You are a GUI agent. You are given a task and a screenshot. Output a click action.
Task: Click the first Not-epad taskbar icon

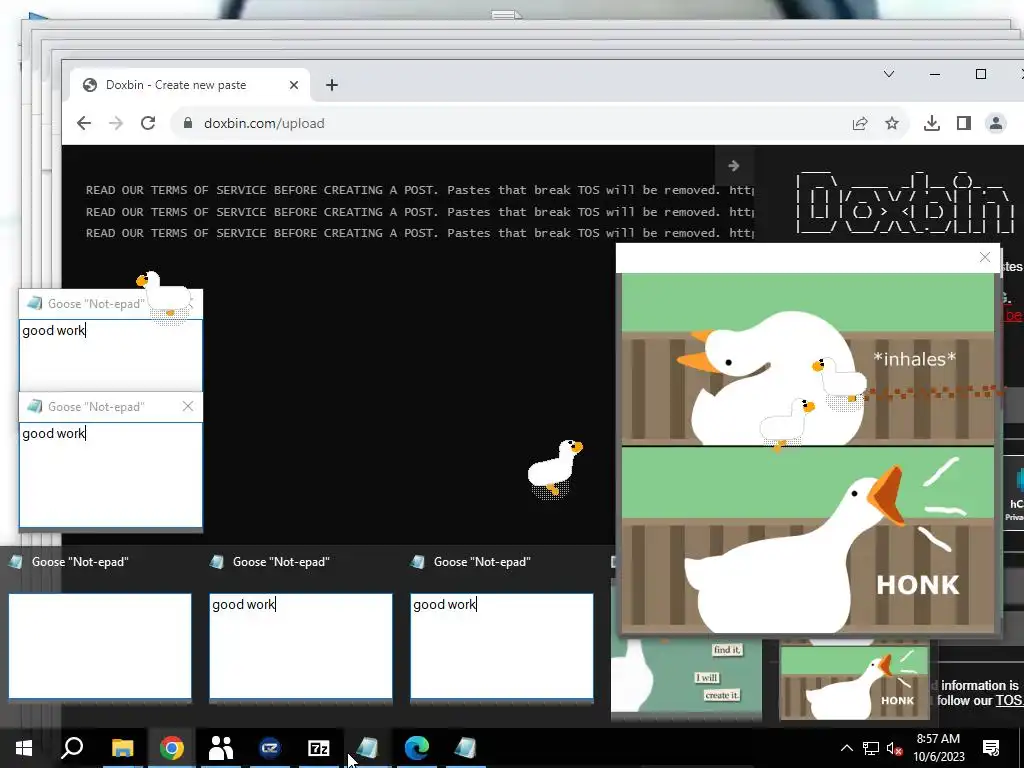click(x=368, y=748)
